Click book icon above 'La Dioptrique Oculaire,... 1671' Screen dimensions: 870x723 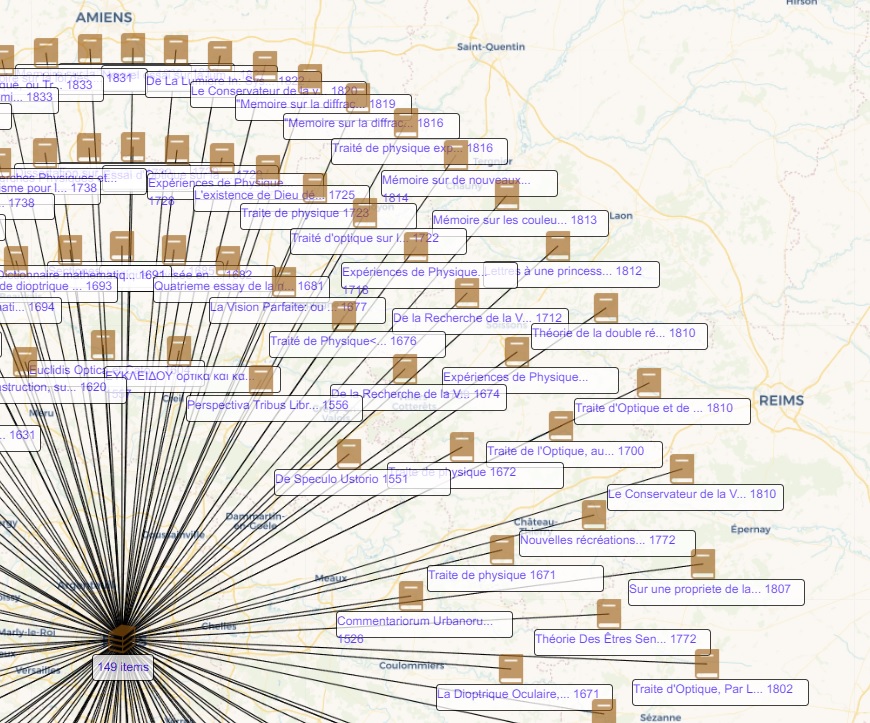point(511,669)
